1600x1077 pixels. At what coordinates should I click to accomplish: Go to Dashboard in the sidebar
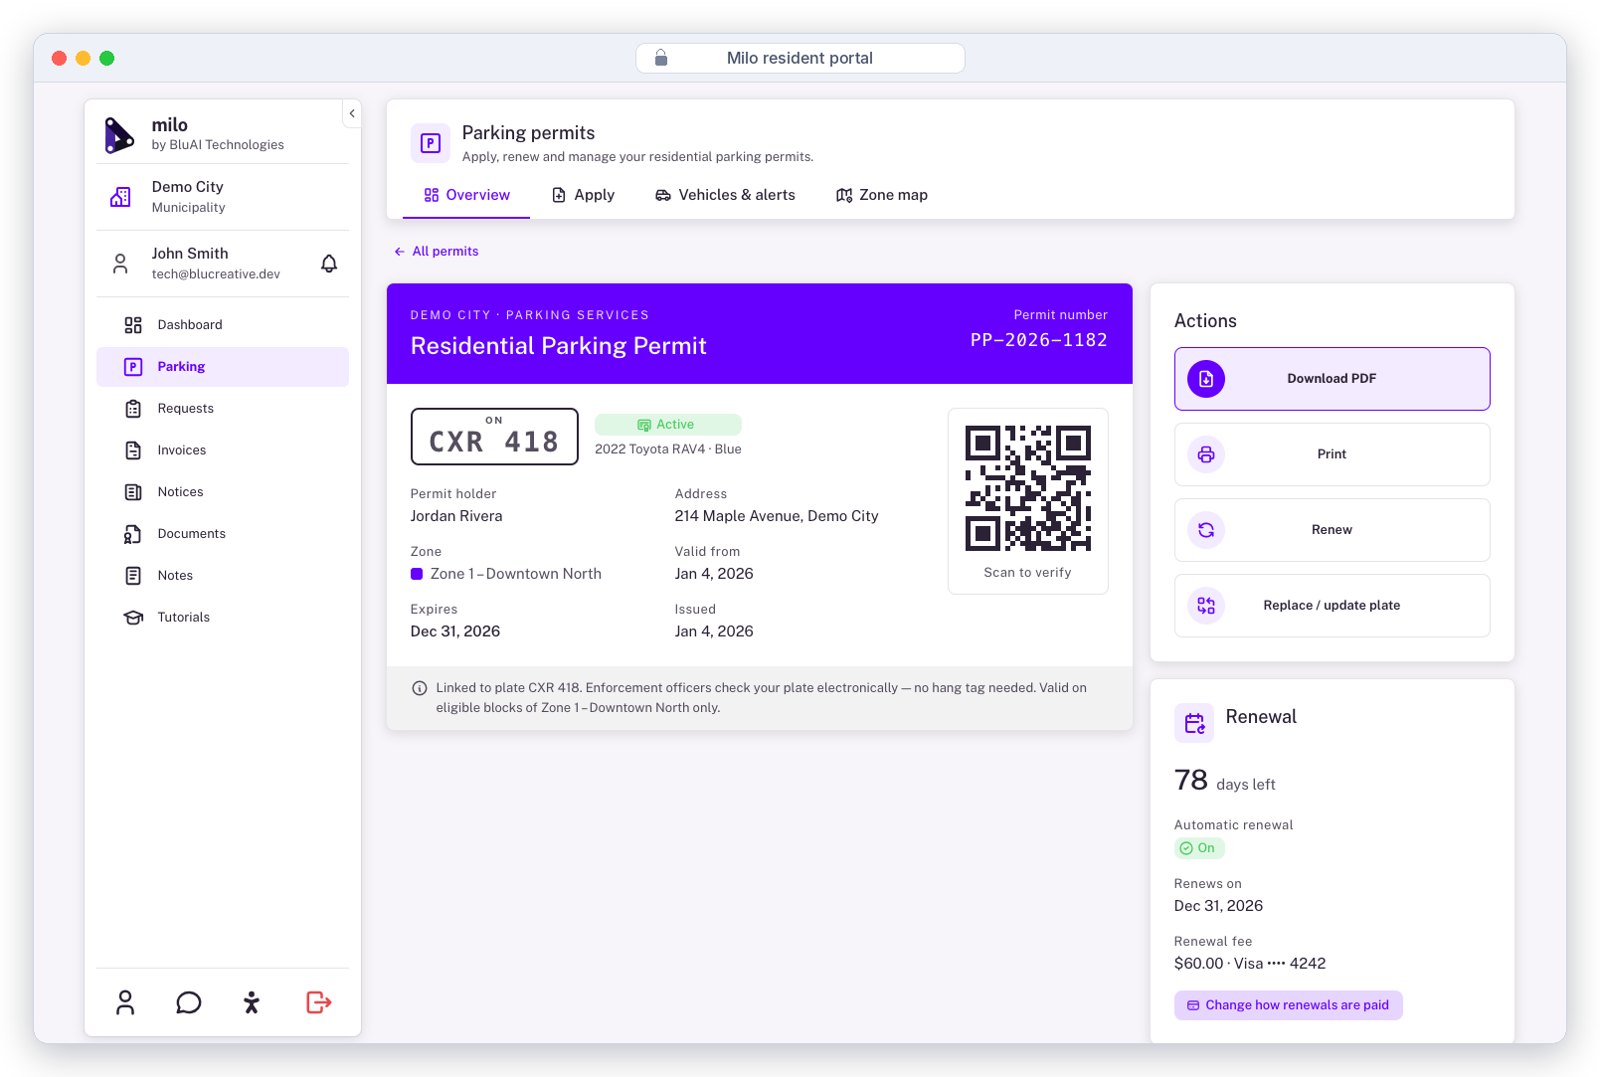click(223, 325)
